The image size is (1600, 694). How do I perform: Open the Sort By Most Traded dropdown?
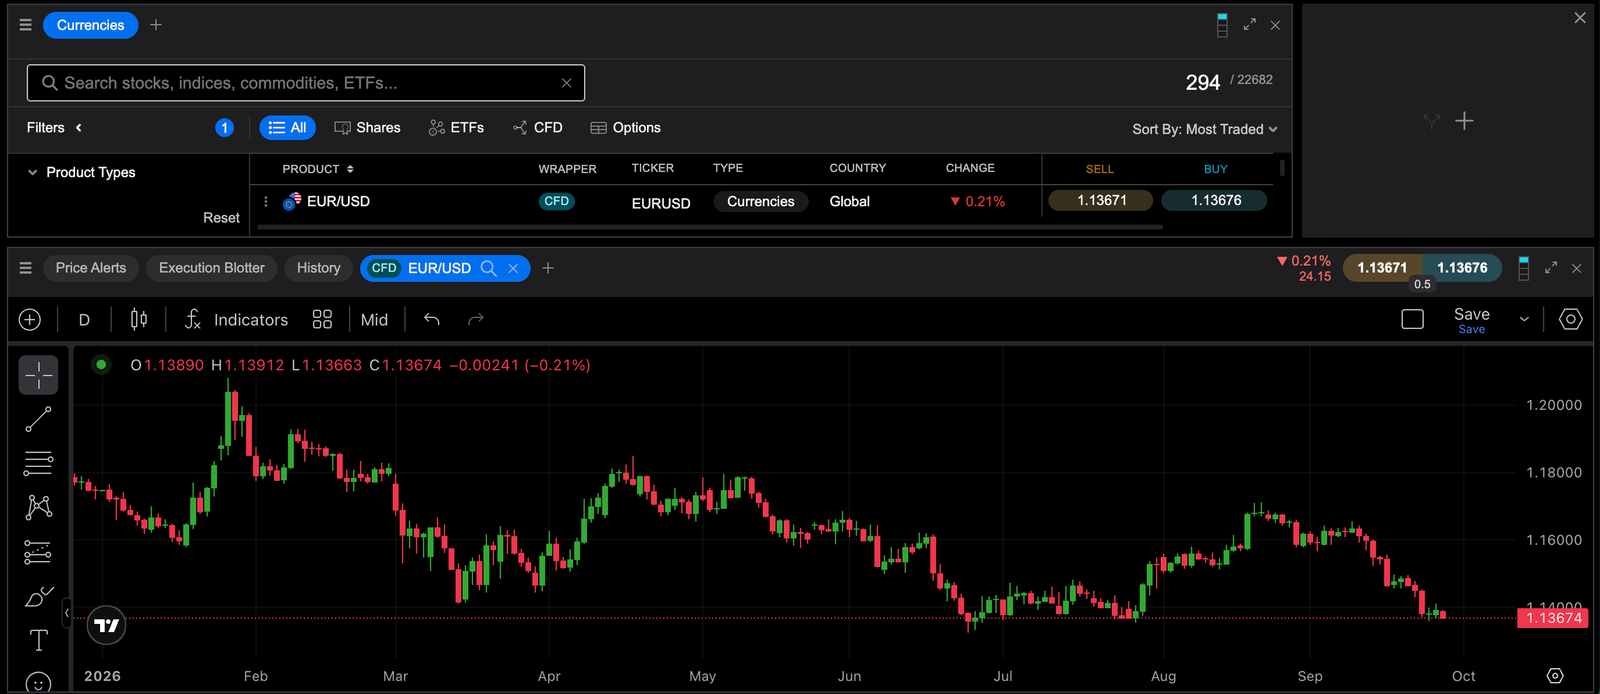coord(1205,129)
